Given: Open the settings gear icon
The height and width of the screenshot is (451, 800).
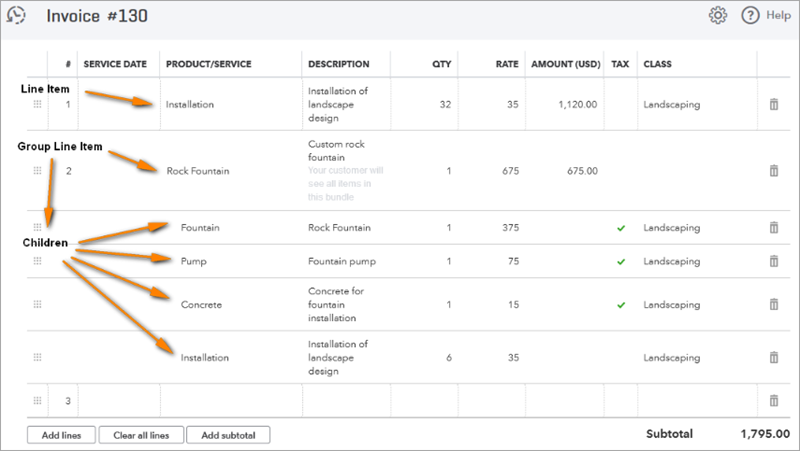Looking at the screenshot, I should pyautogui.click(x=718, y=15).
